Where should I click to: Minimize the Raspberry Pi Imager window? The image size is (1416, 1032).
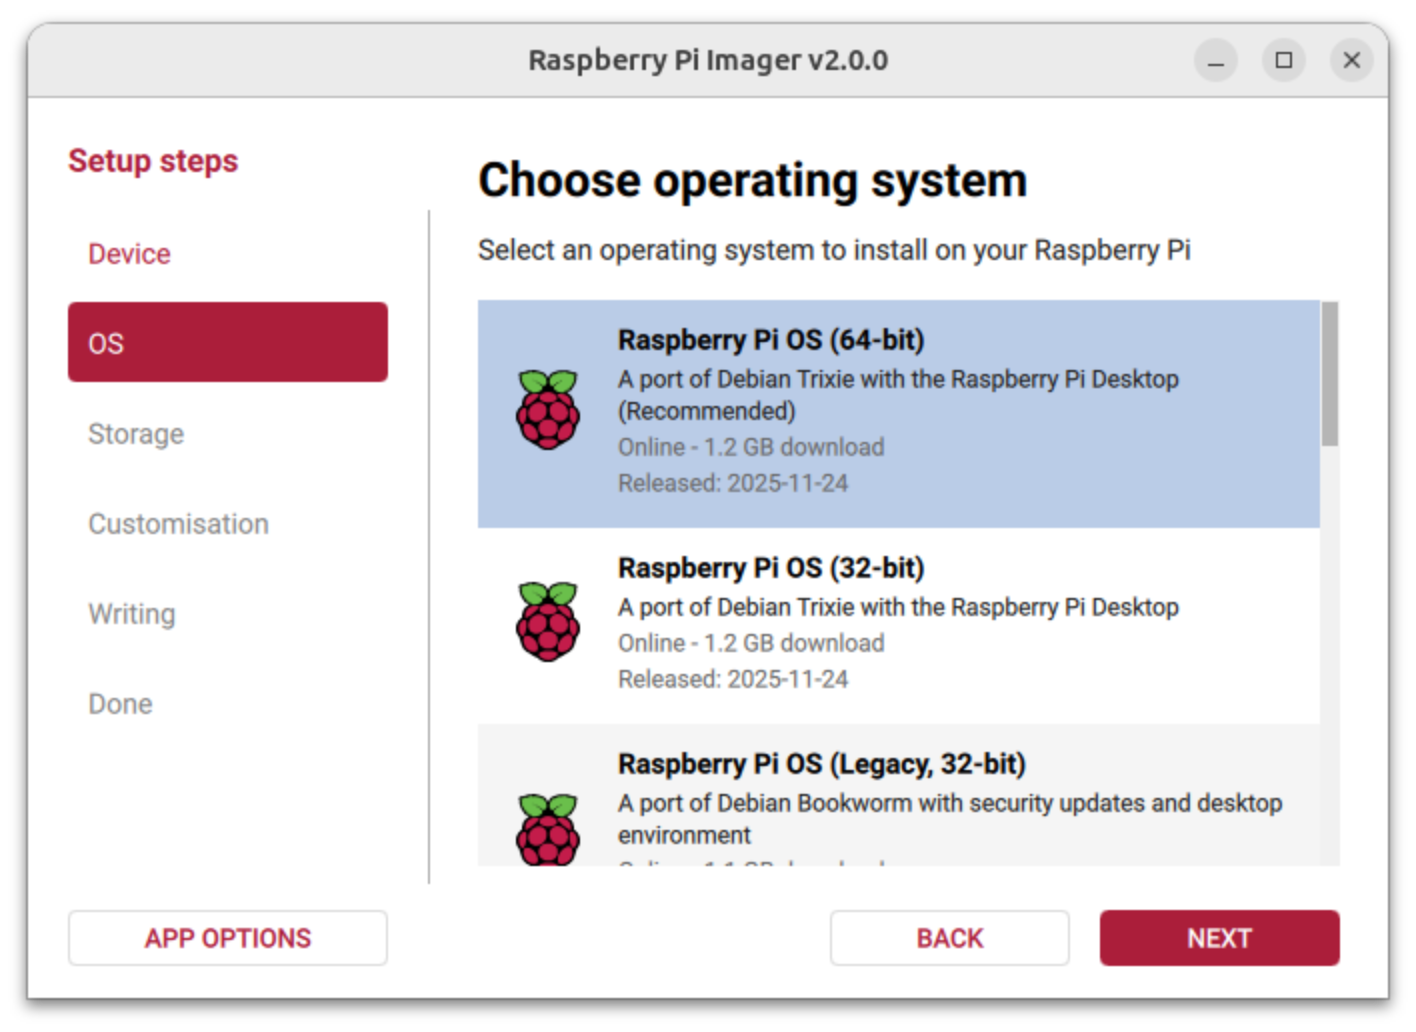1215,61
